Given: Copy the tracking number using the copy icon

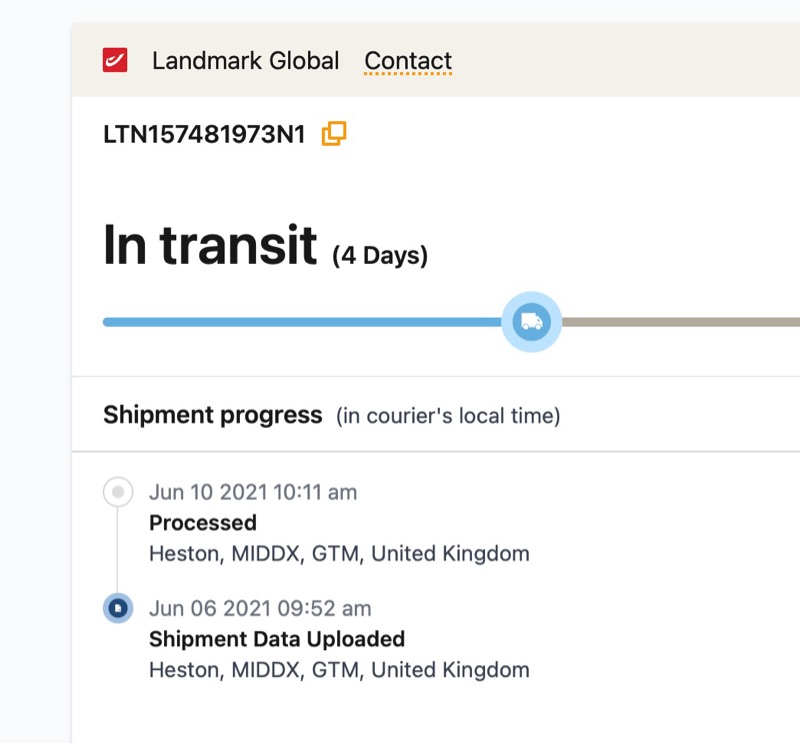Looking at the screenshot, I should point(333,134).
